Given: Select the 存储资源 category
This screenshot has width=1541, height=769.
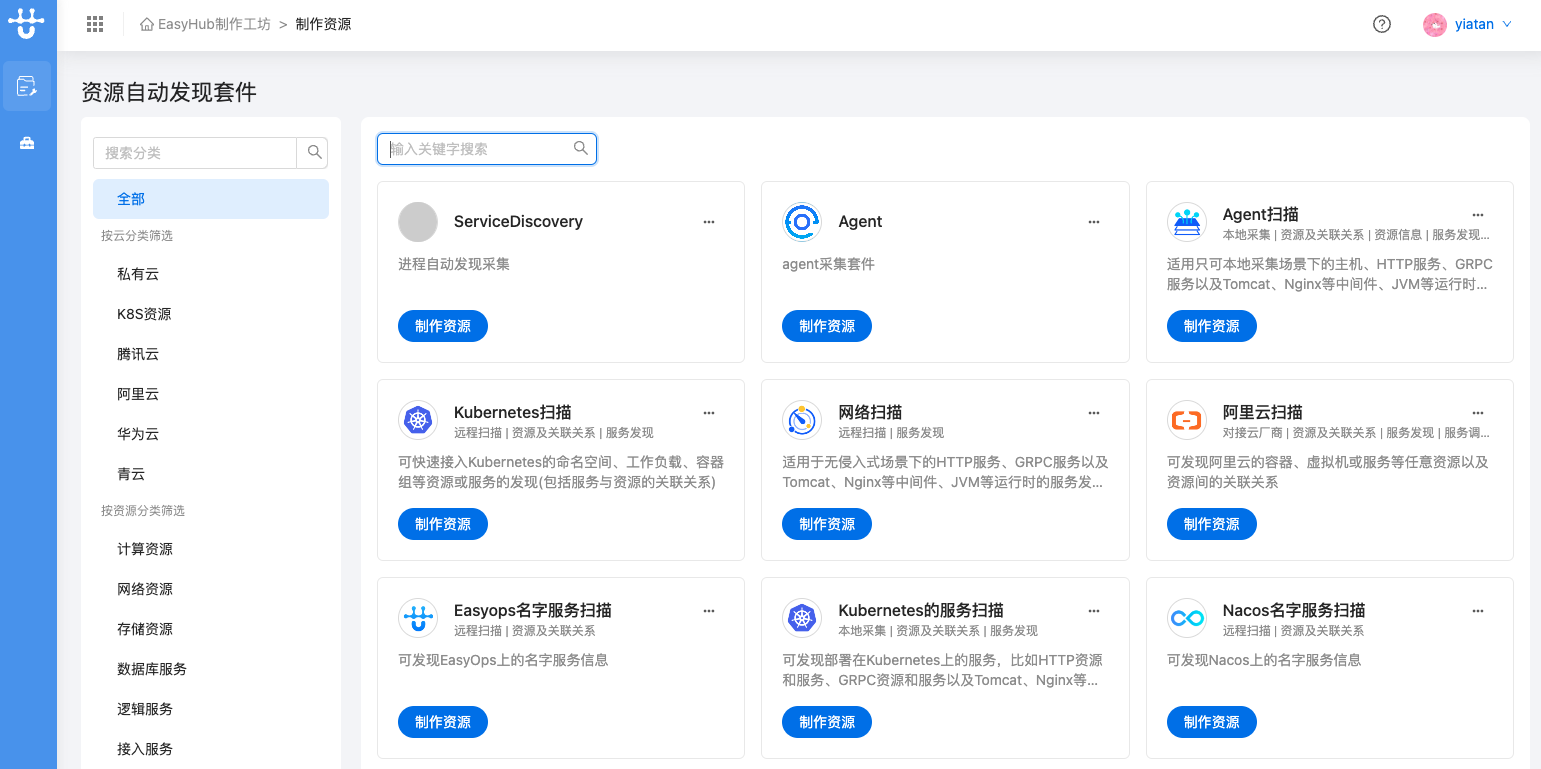Looking at the screenshot, I should (x=211, y=629).
